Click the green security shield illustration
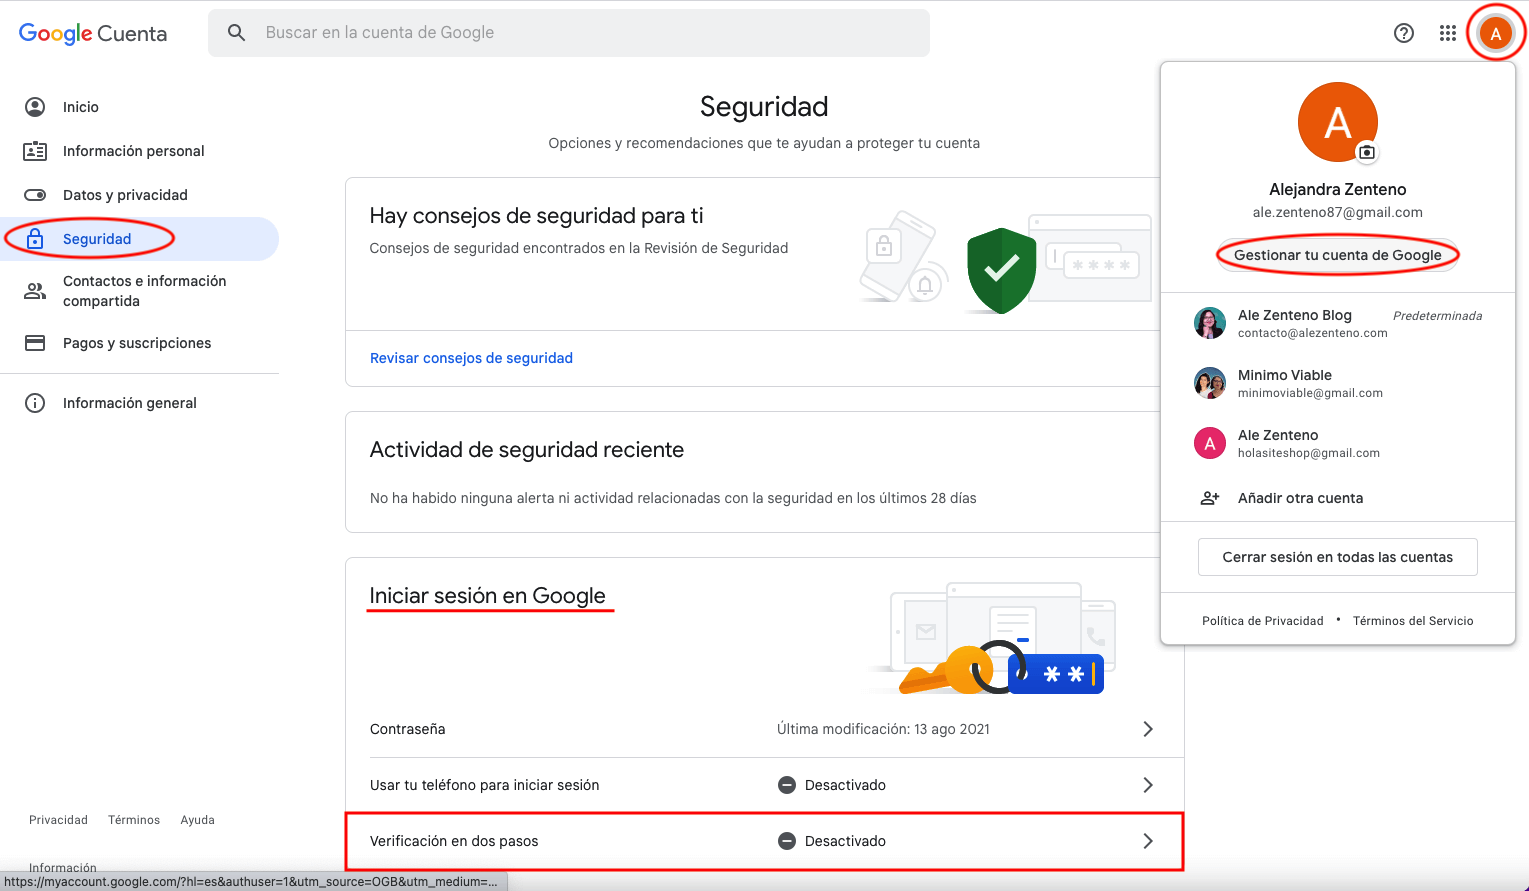 [x=1001, y=270]
